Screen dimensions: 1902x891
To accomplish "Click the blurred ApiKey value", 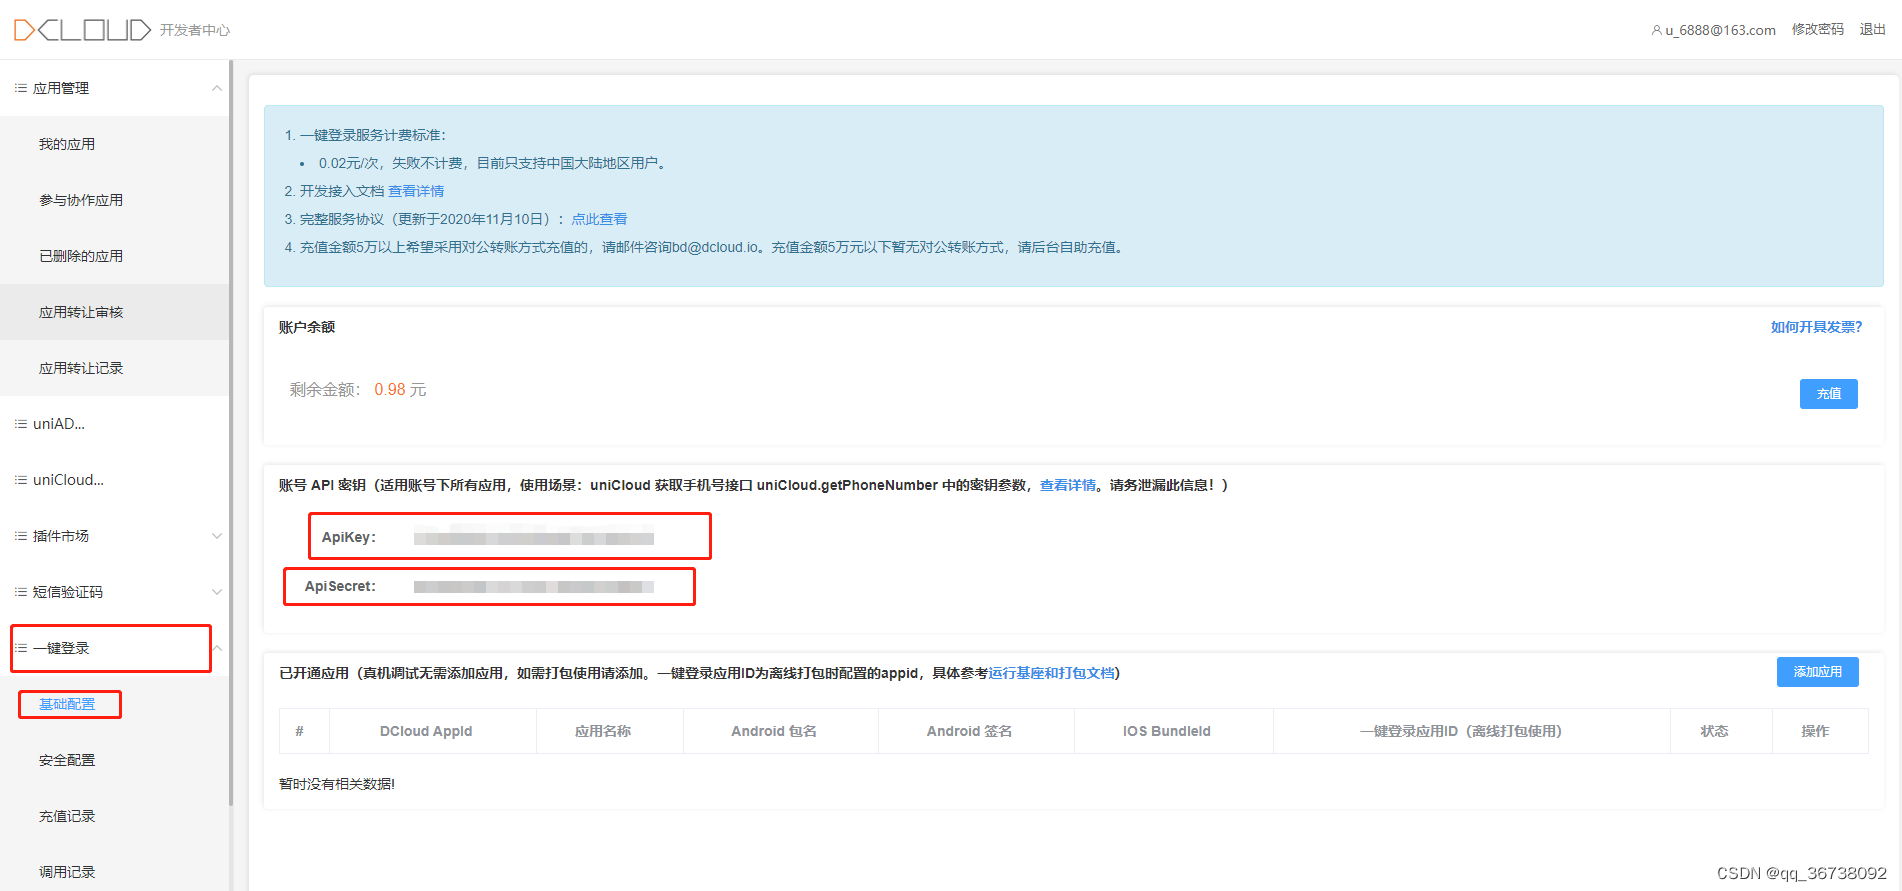I will coord(534,537).
